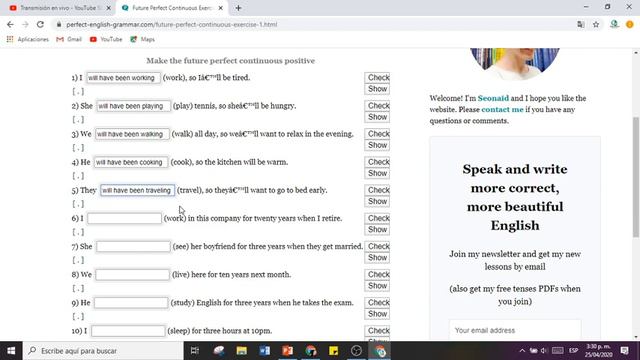The height and width of the screenshot is (360, 640).
Task: Close the Future Perfect Continuous tab
Action: [220, 8]
